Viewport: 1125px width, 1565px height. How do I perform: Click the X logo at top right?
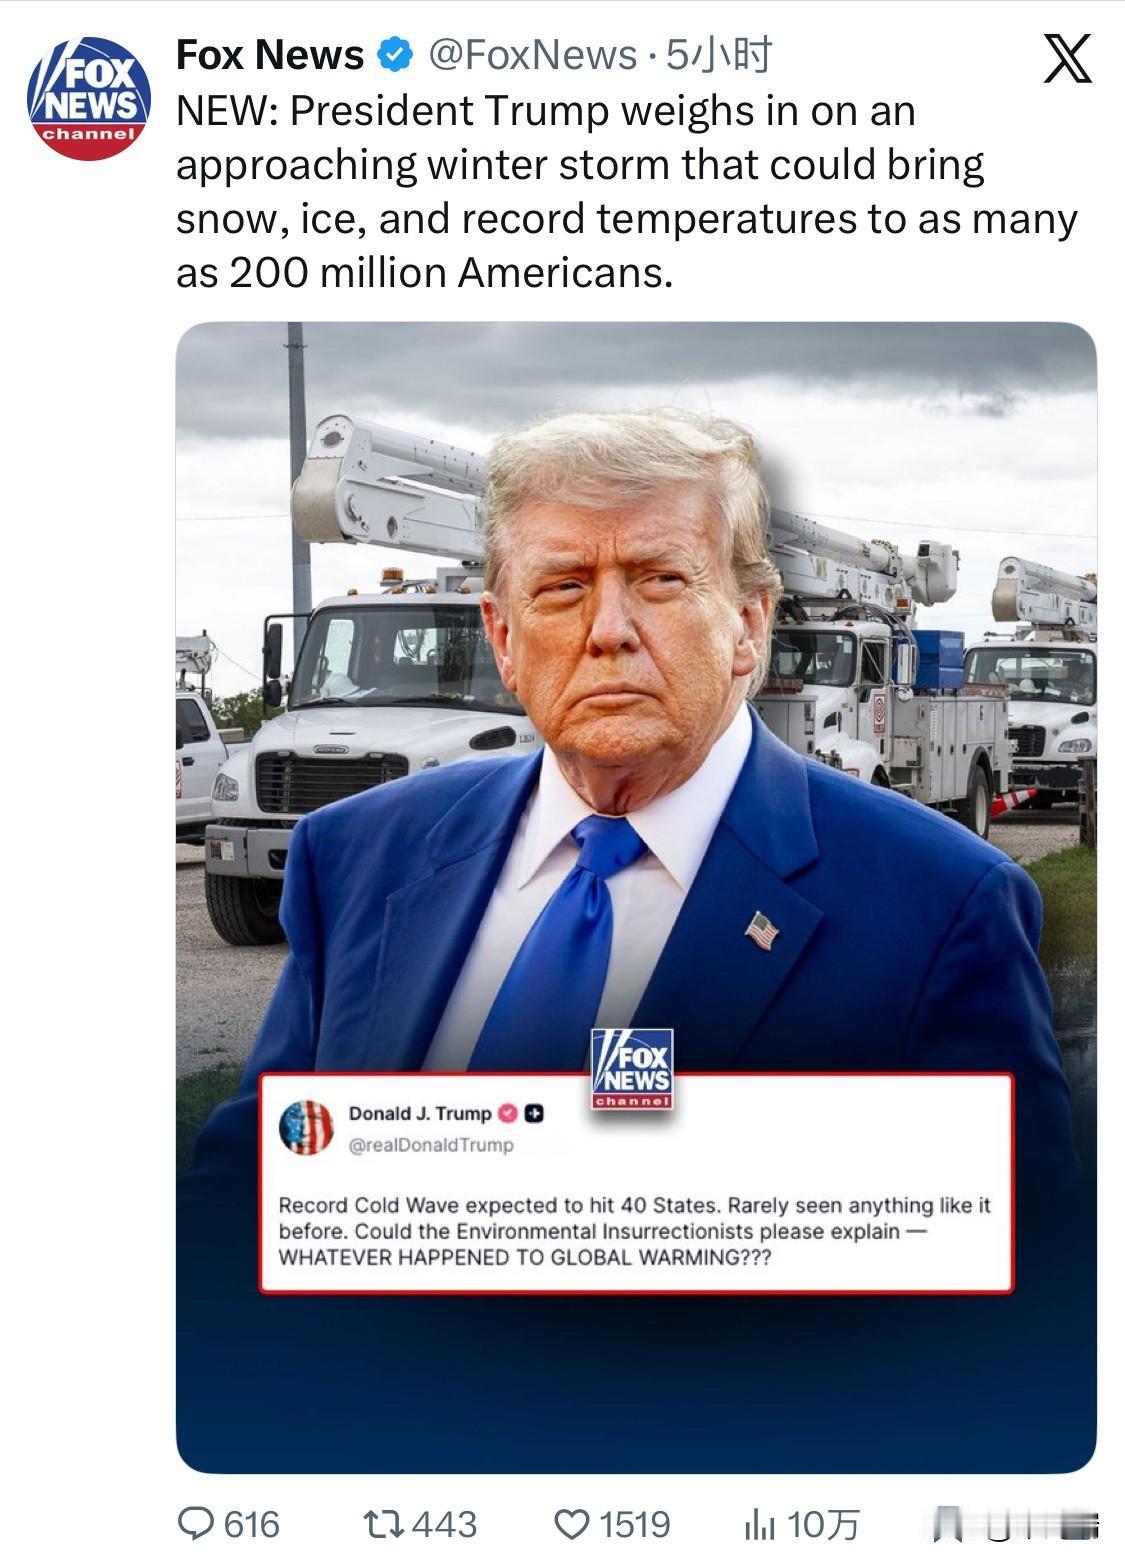[x=1068, y=58]
